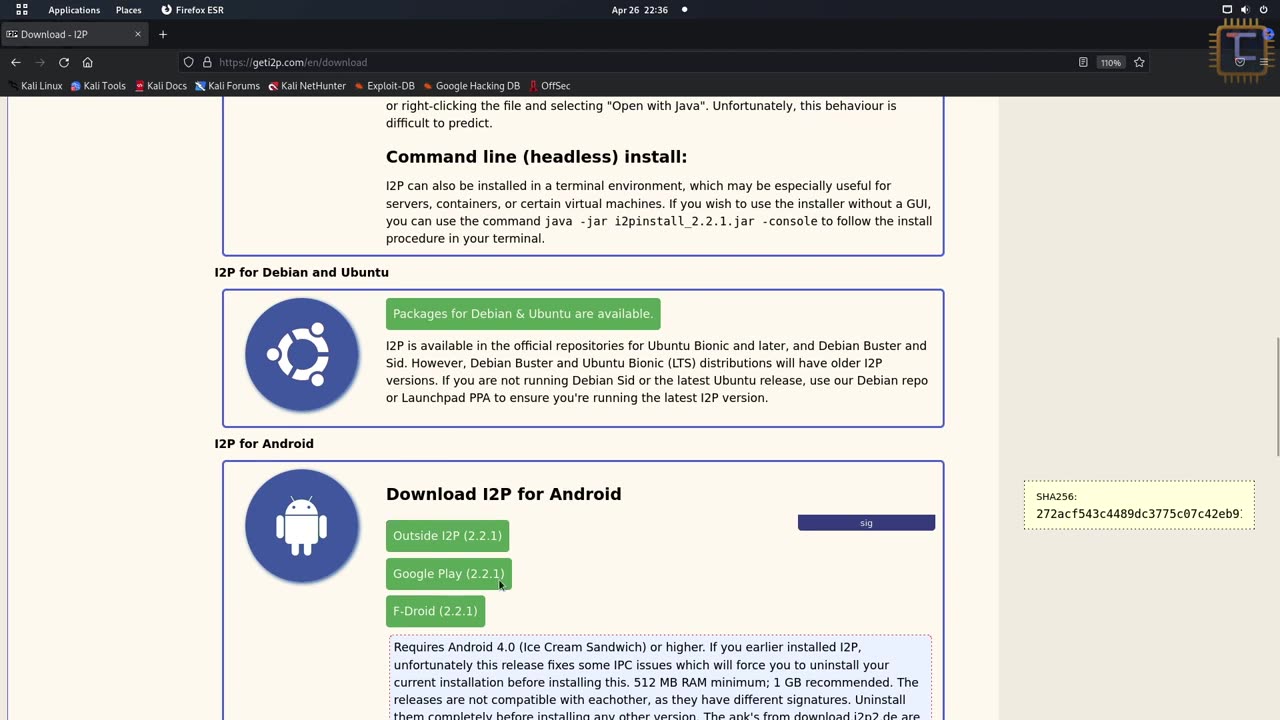Open the Places menu
The image size is (1280, 720).
click(129, 10)
